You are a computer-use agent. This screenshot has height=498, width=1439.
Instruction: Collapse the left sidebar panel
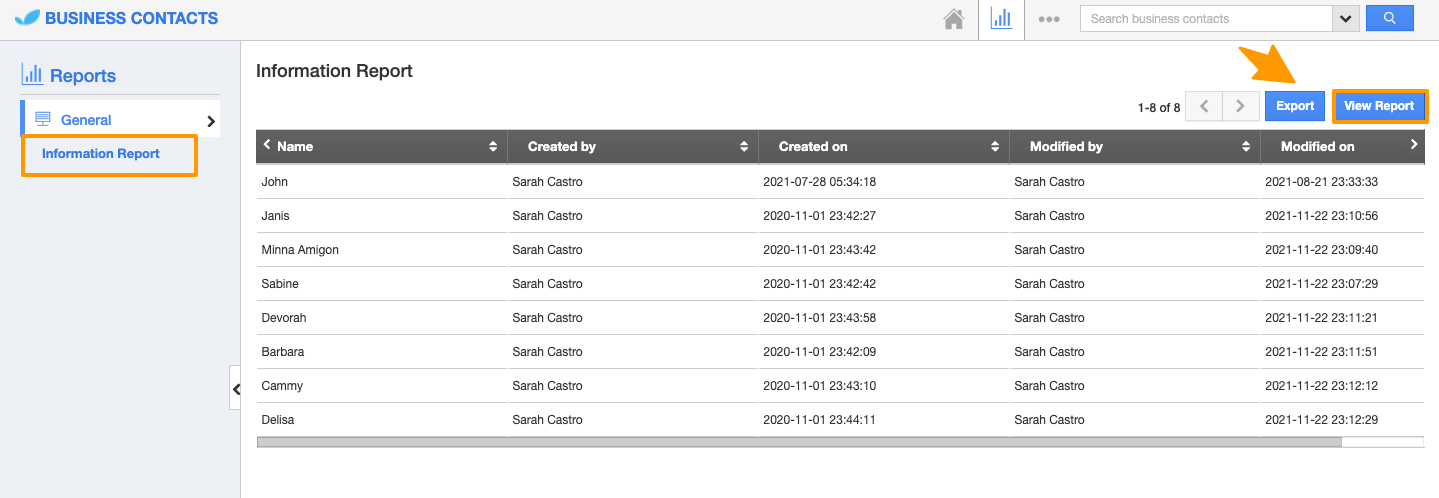coord(236,389)
